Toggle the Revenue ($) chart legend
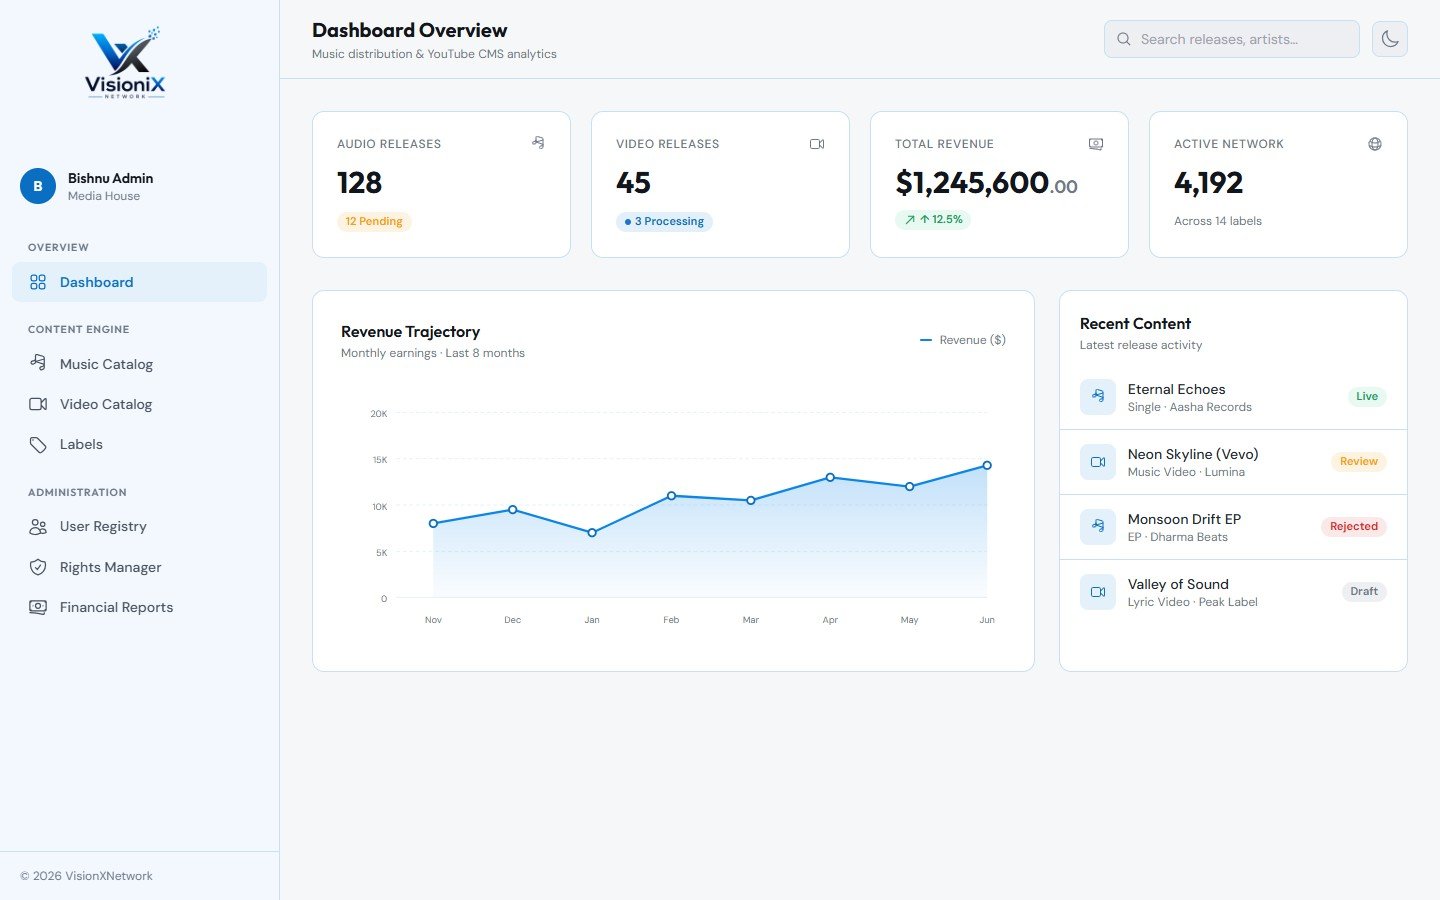Viewport: 1440px width, 900px height. (962, 340)
